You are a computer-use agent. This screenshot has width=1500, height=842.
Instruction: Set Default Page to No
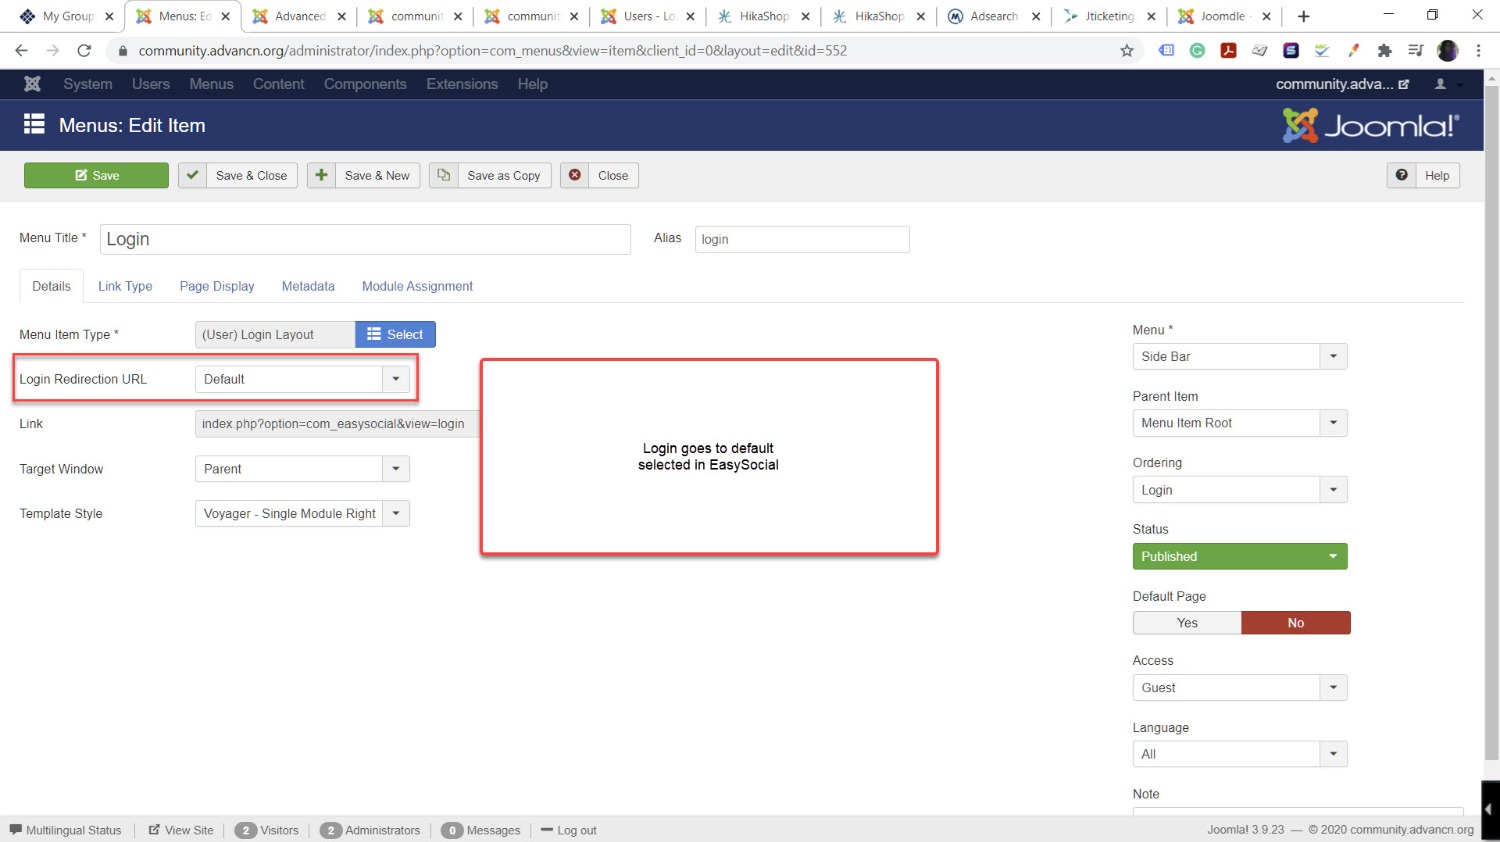[1295, 623]
